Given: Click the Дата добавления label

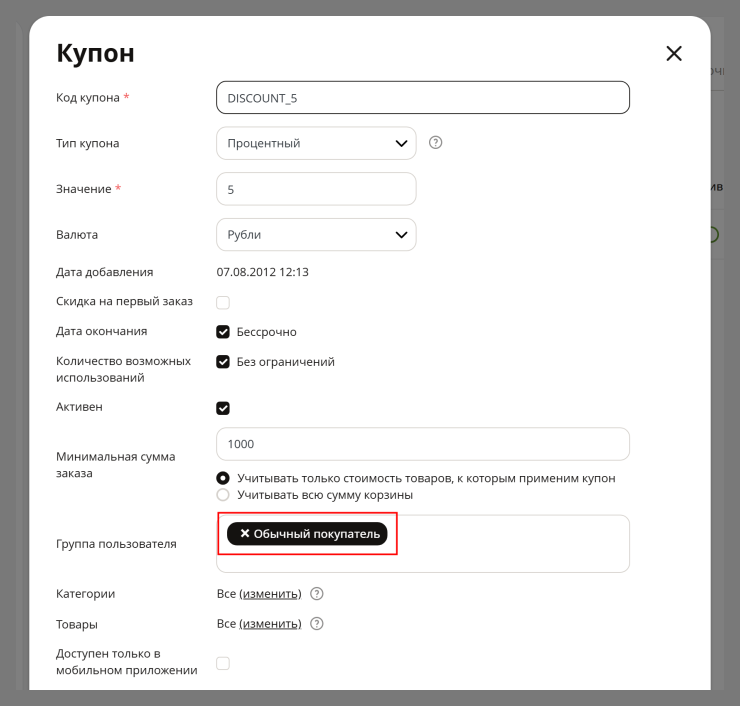Looking at the screenshot, I should [x=105, y=272].
